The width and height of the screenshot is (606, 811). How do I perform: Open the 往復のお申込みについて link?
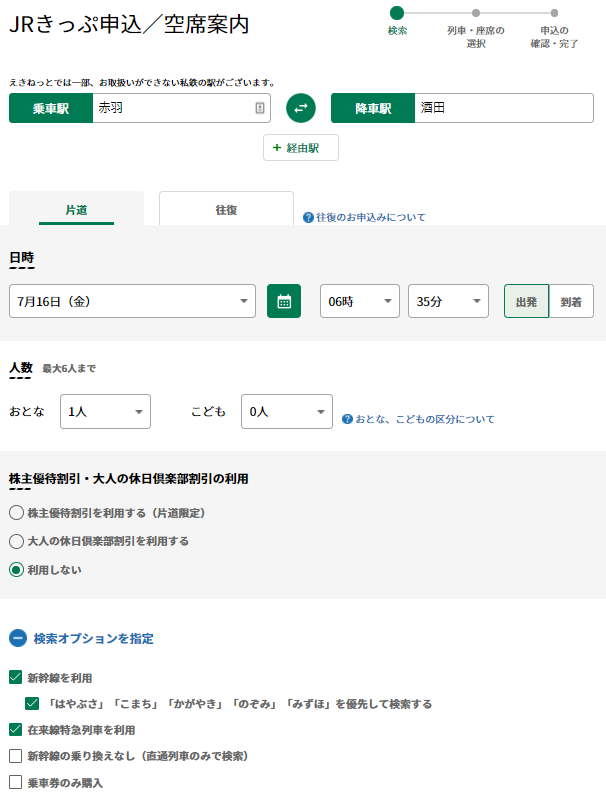click(x=371, y=218)
